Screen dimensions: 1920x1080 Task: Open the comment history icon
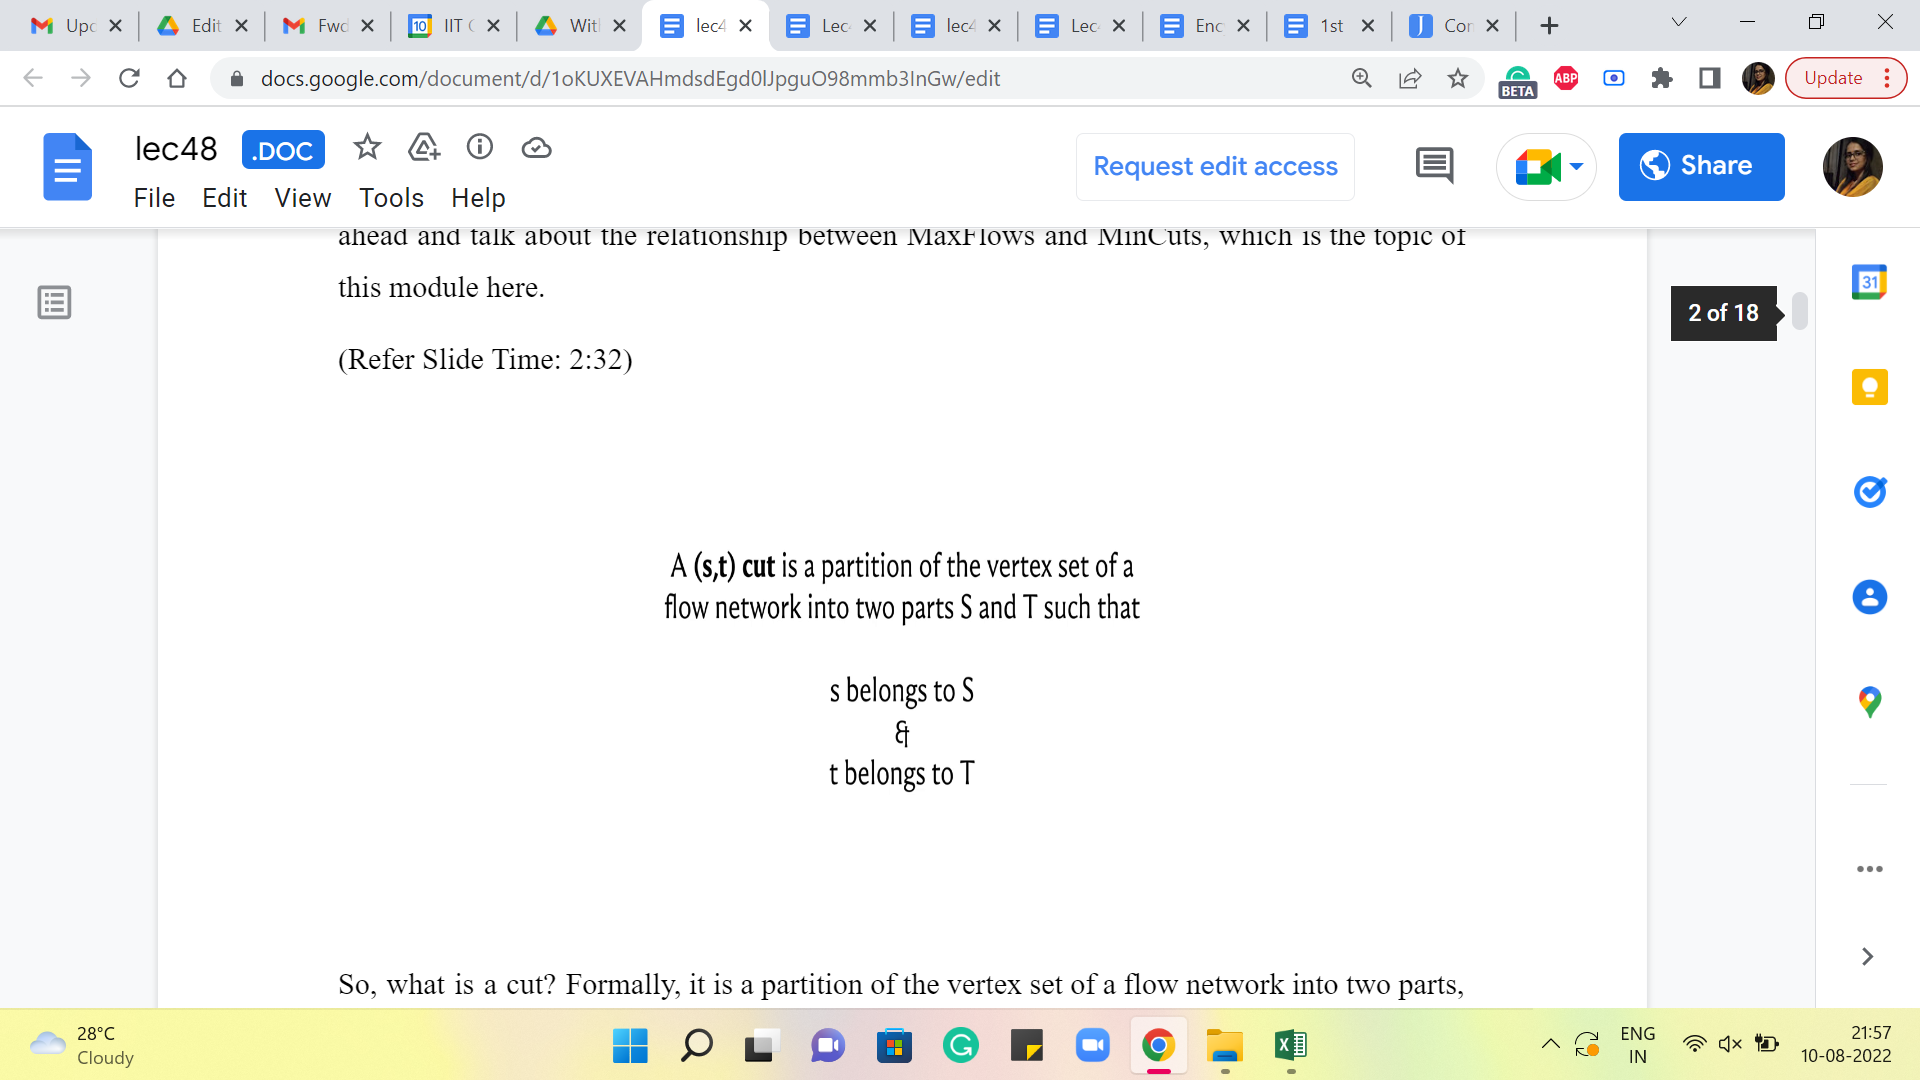coord(1434,166)
